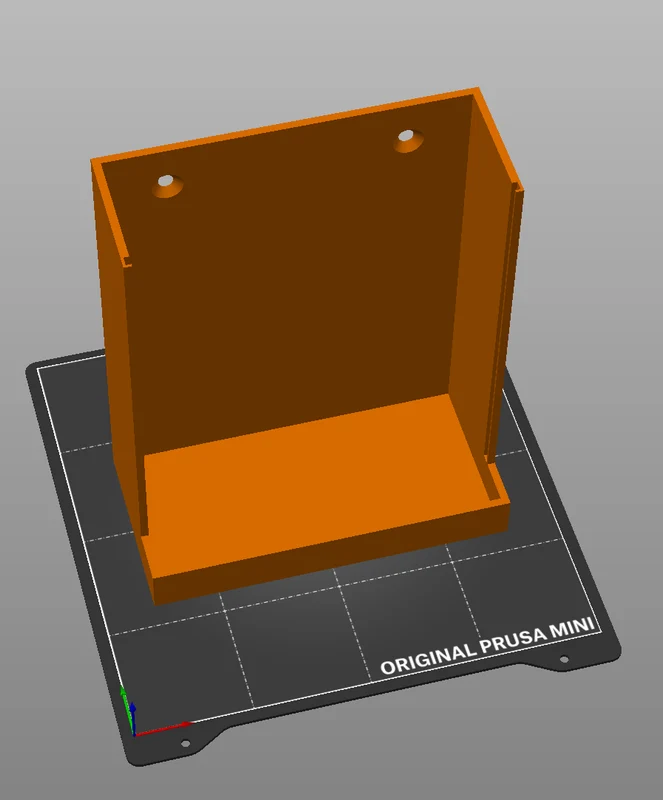Screen dimensions: 663x800
Task: Select the bright orange floor of tray
Action: pyautogui.click(x=316, y=485)
